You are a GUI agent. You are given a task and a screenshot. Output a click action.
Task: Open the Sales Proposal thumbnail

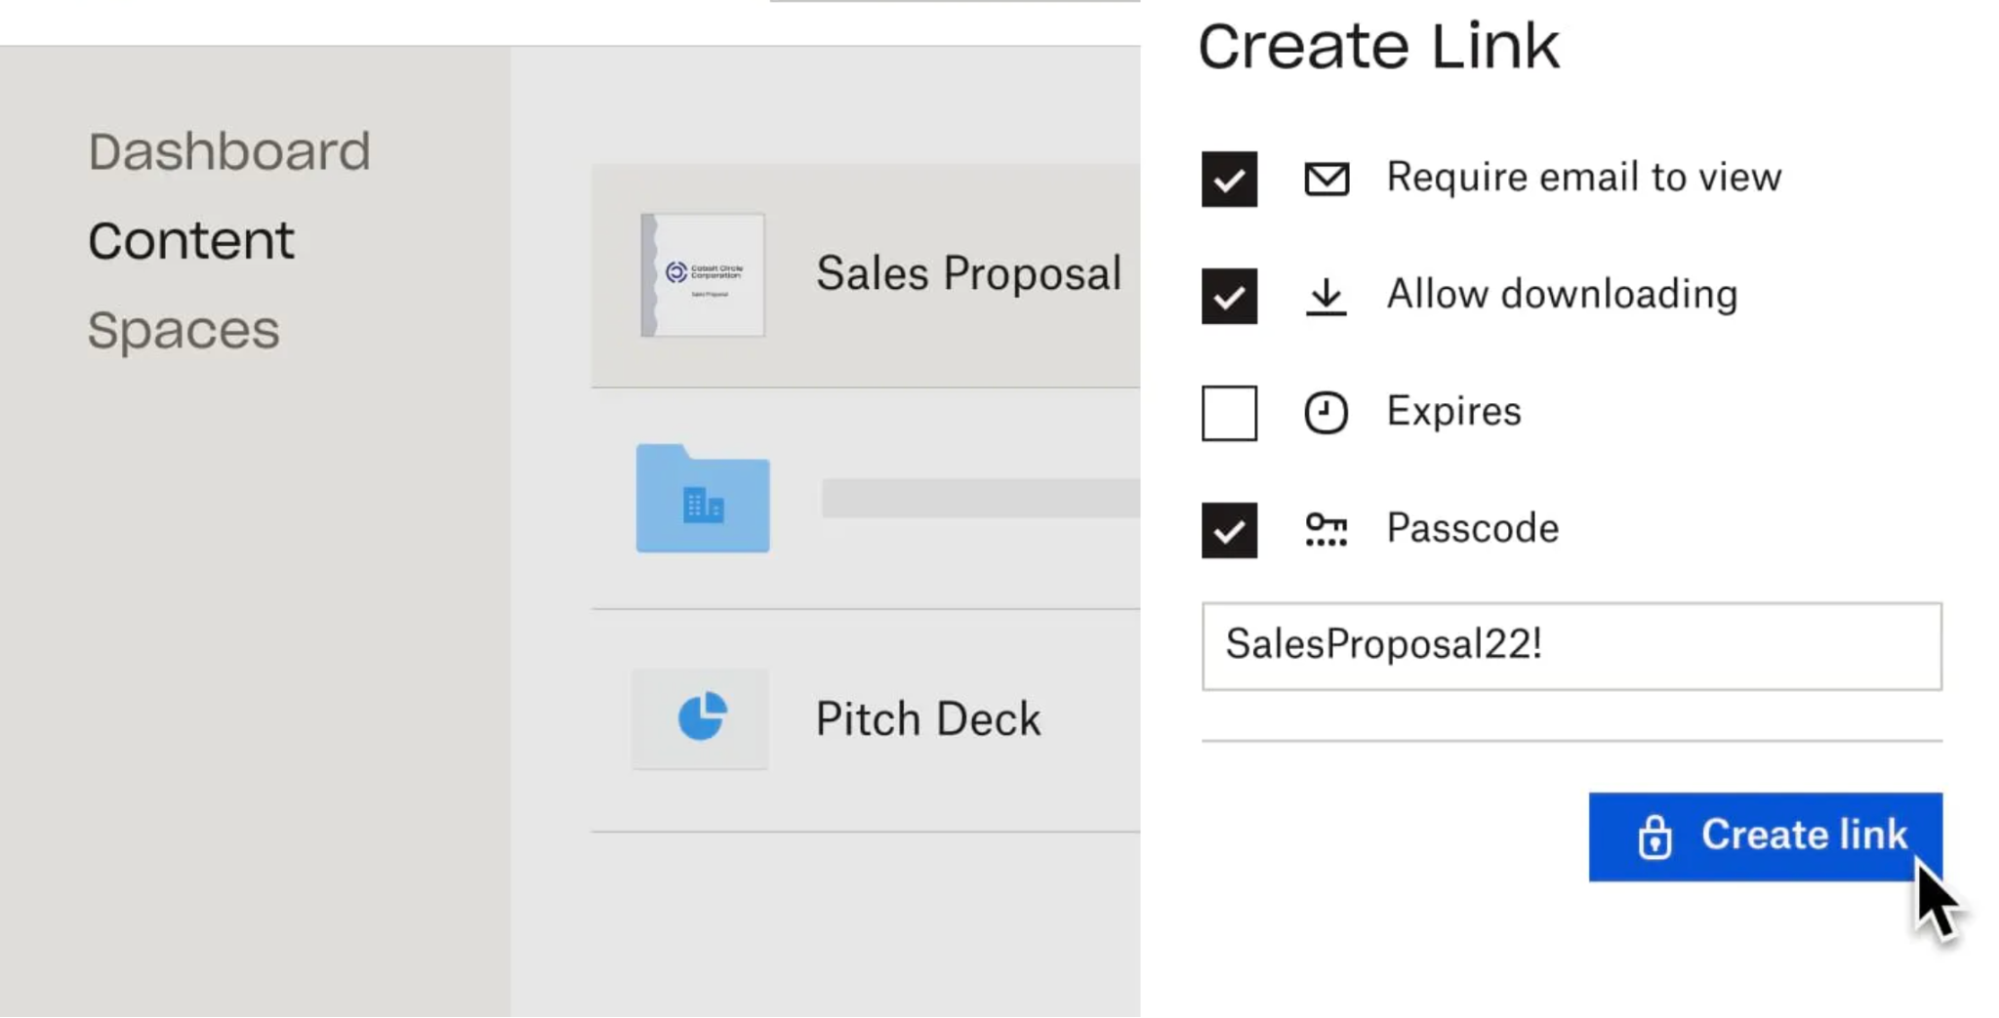(703, 275)
